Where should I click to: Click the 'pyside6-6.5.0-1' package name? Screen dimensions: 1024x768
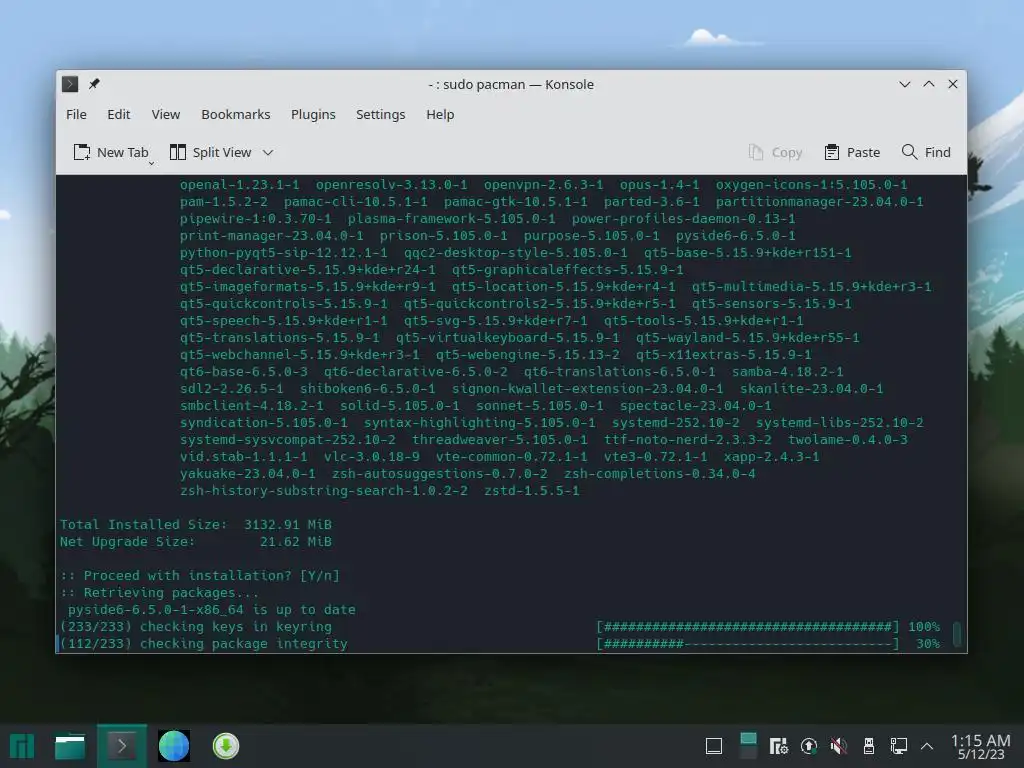pyautogui.click(x=735, y=236)
